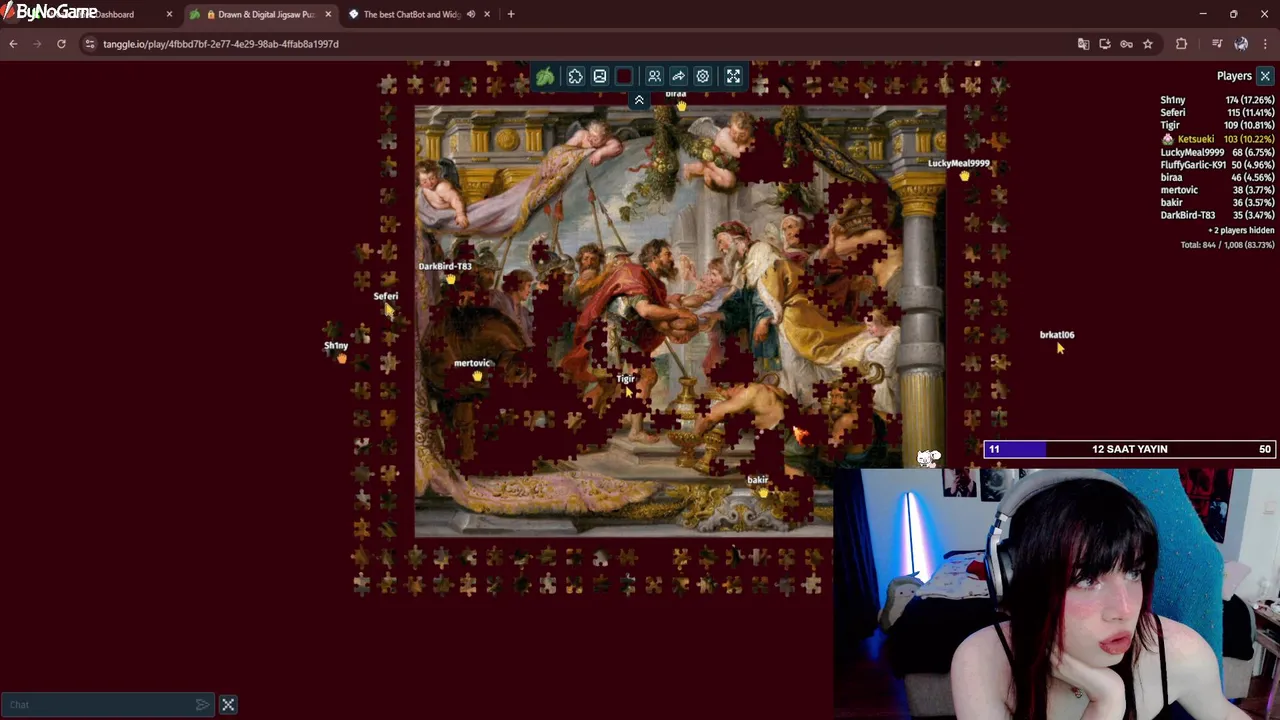The image size is (1280, 720).
Task: Click the share arrow icon
Action: 678,77
